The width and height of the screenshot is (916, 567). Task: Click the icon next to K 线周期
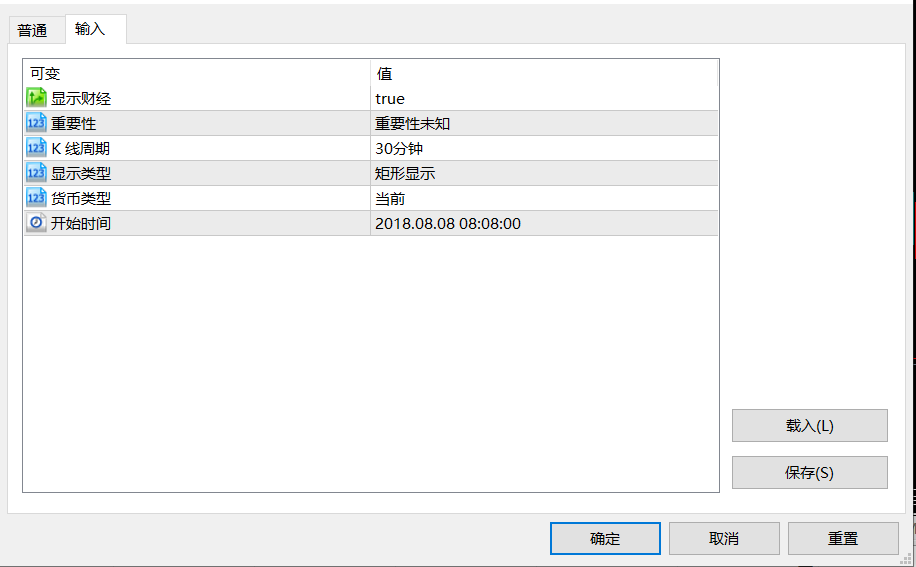pos(36,148)
